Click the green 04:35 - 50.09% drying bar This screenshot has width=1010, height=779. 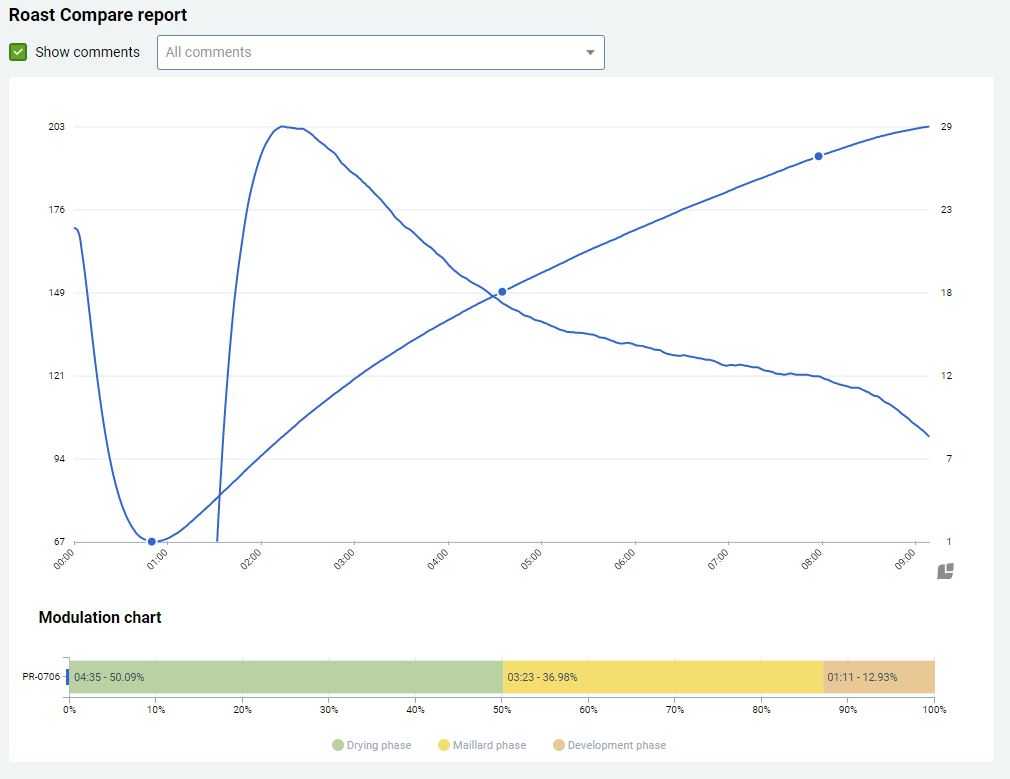click(x=285, y=677)
